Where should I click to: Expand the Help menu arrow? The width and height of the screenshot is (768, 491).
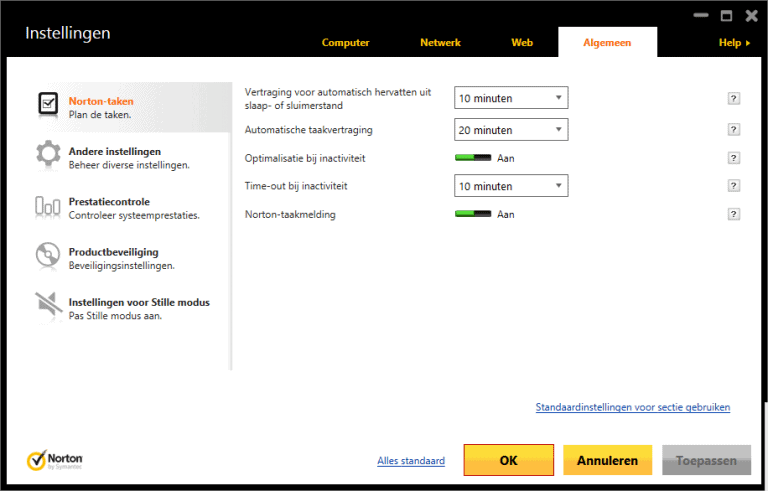click(x=748, y=43)
